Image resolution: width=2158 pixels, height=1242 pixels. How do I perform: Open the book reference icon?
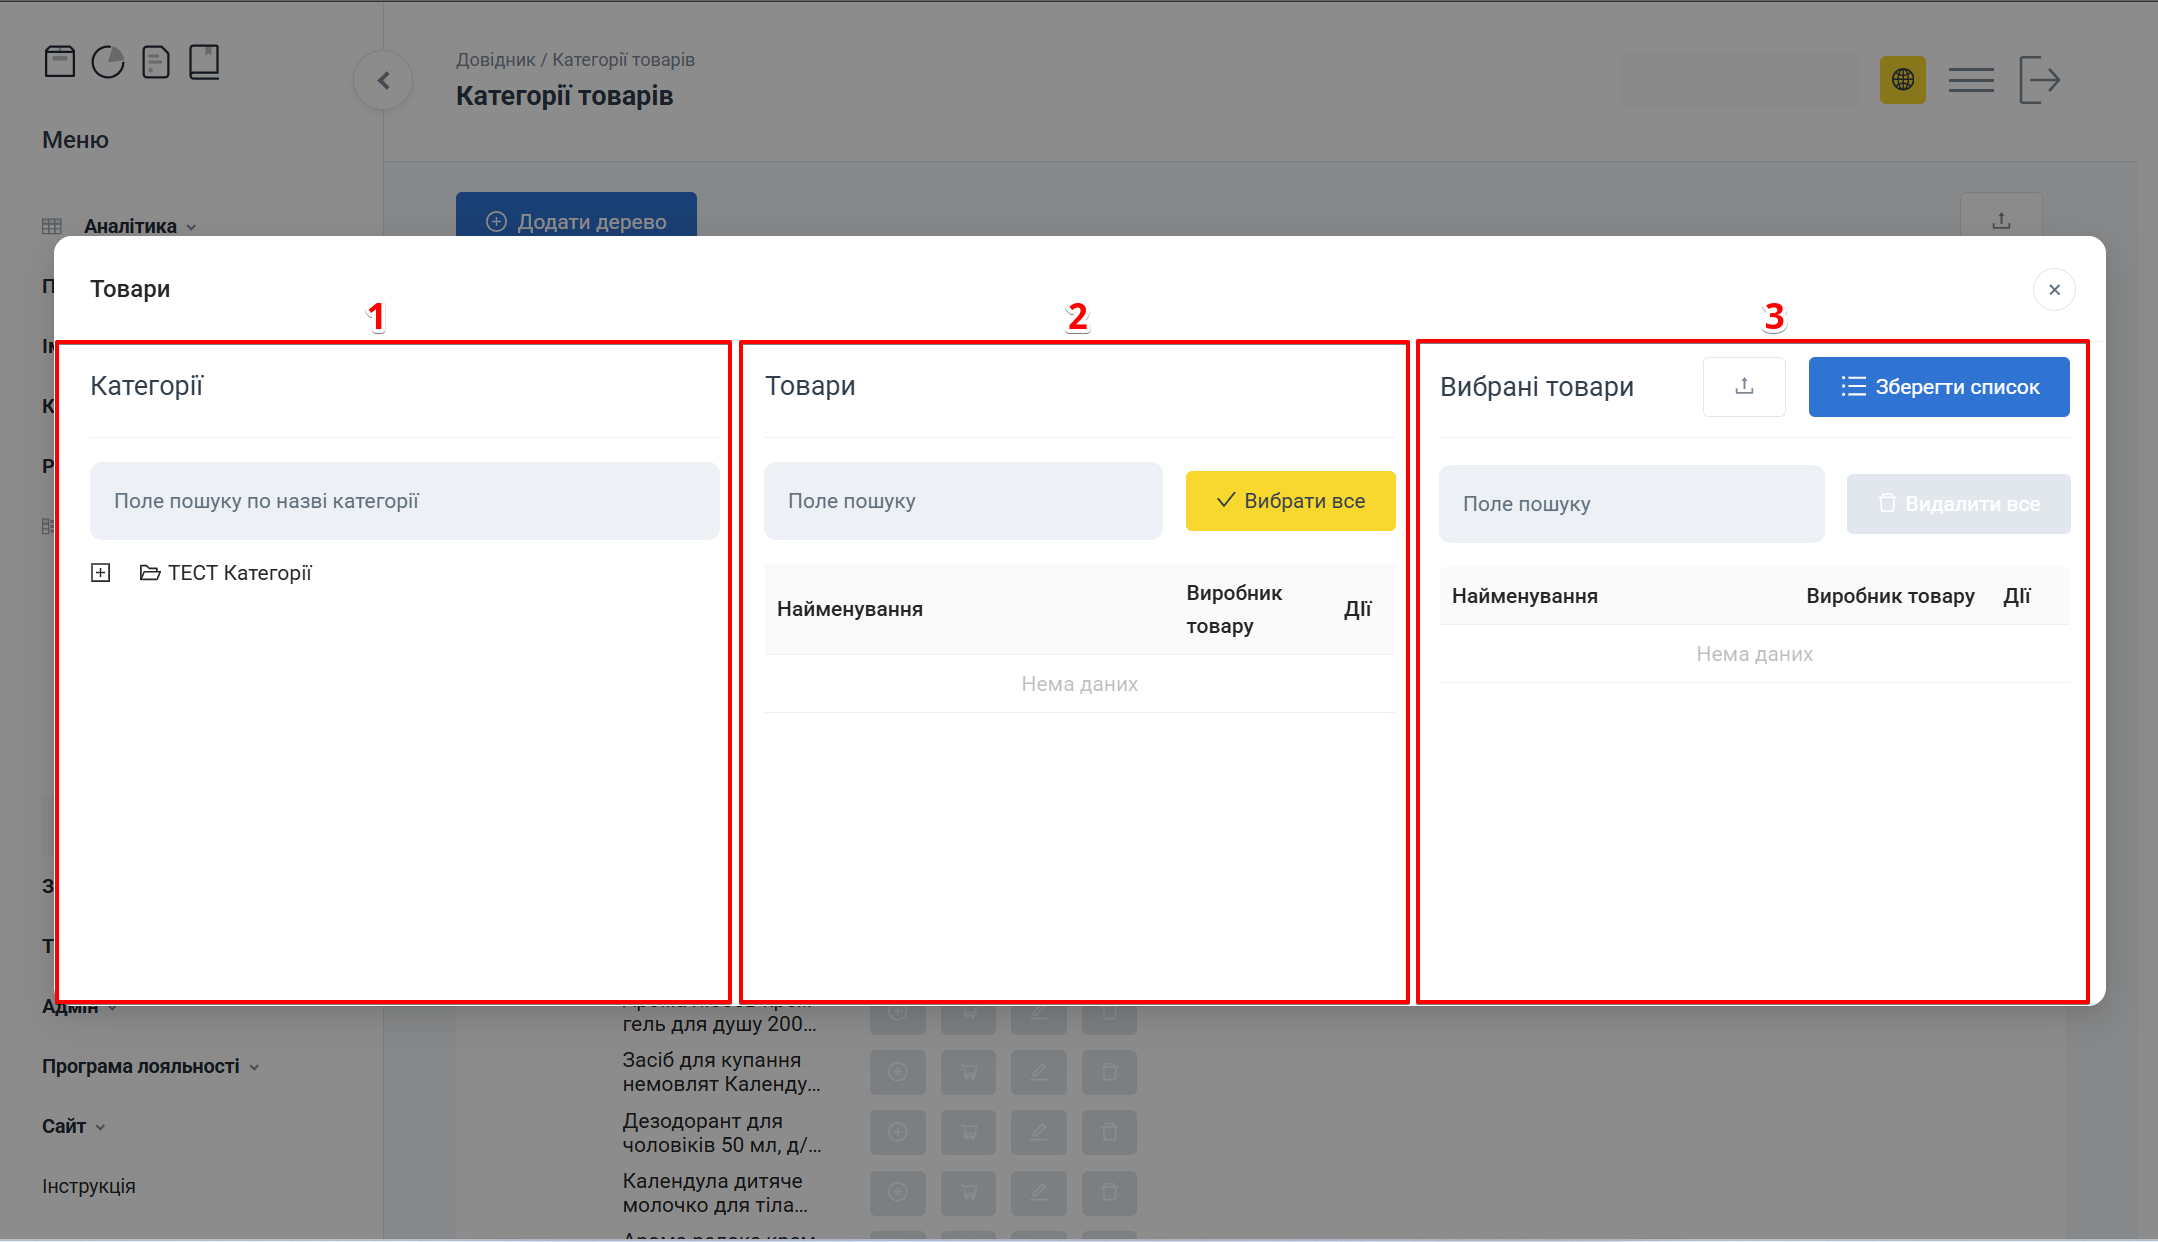click(x=204, y=62)
